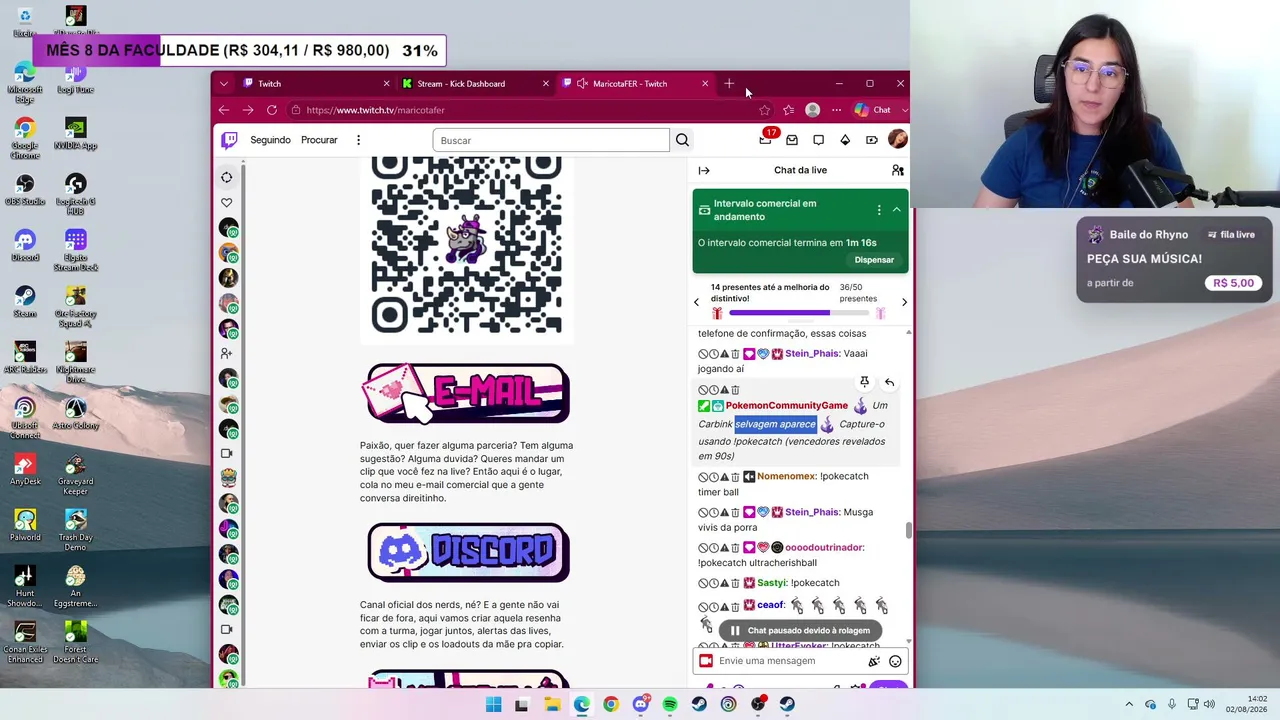Open the Ubisoft Connect desktop shortcut
1280x720 pixels.
tap(25, 418)
